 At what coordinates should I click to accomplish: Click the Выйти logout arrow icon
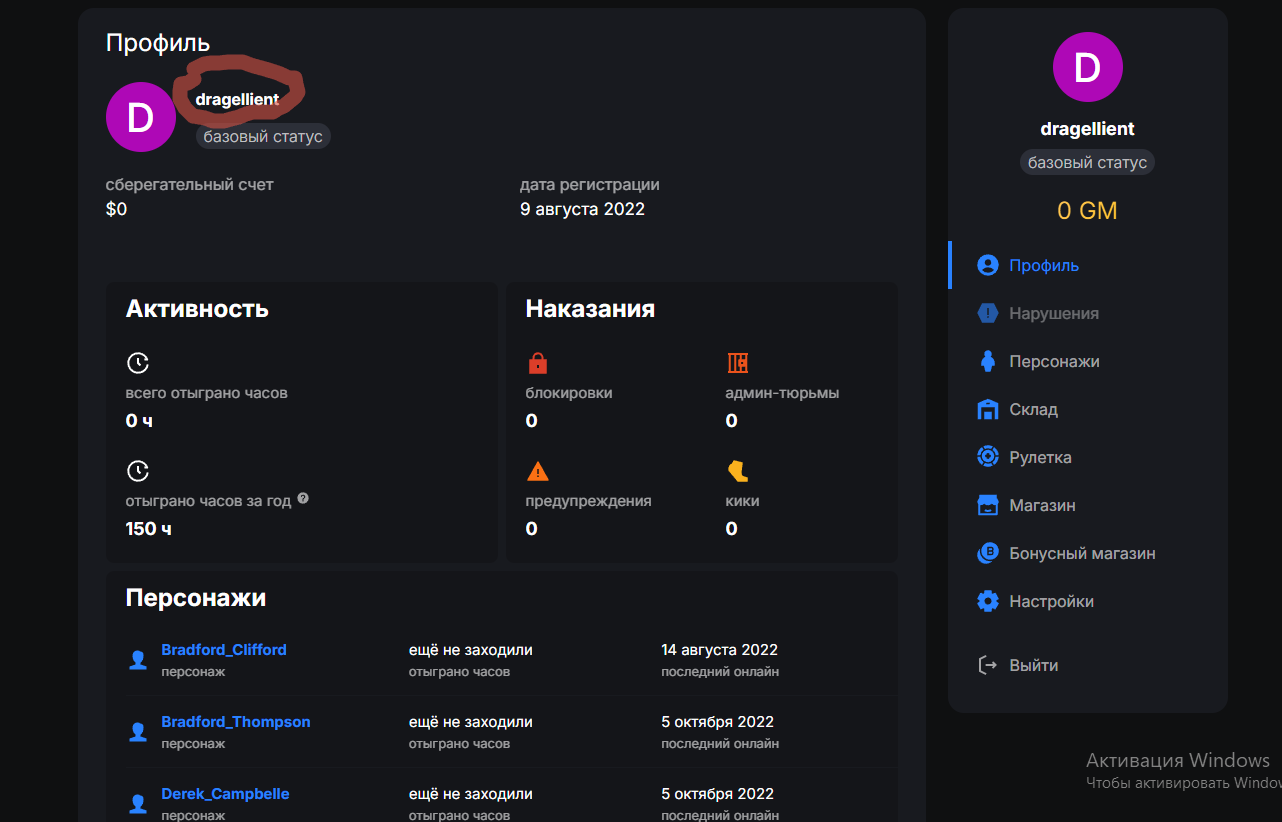coord(988,665)
